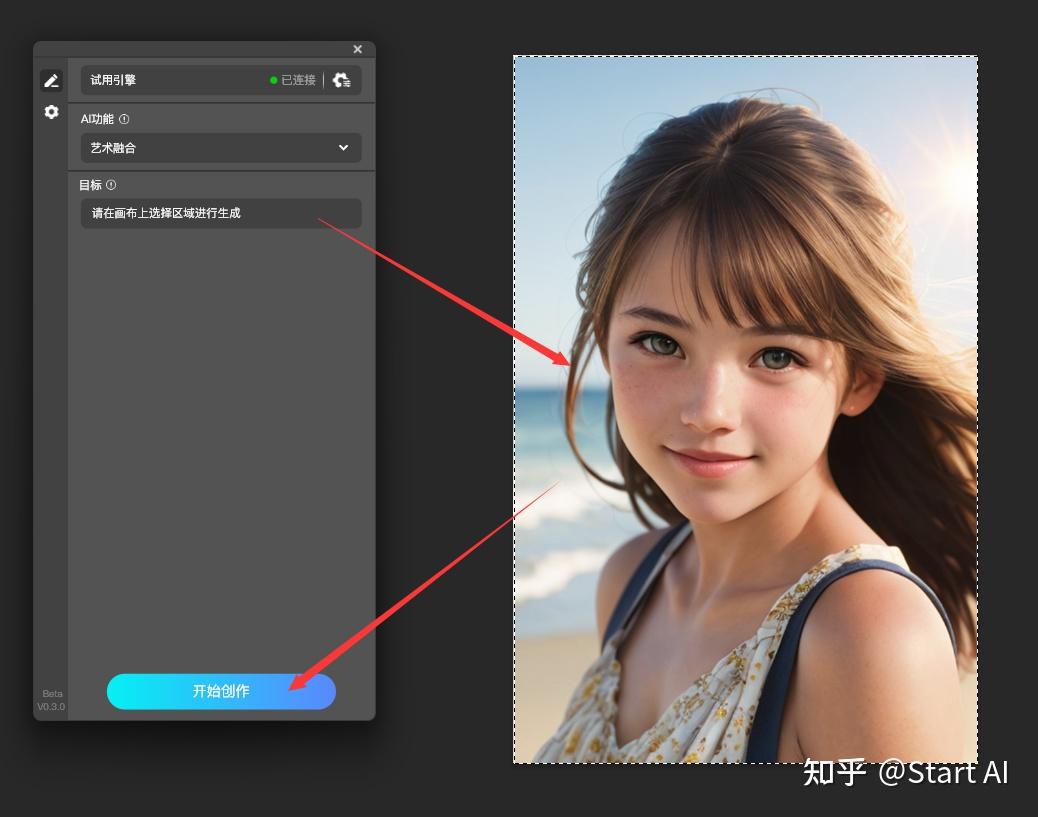Screen dimensions: 1038x817
Task: Click the 试用引擎 engine selector field
Action: pos(221,80)
